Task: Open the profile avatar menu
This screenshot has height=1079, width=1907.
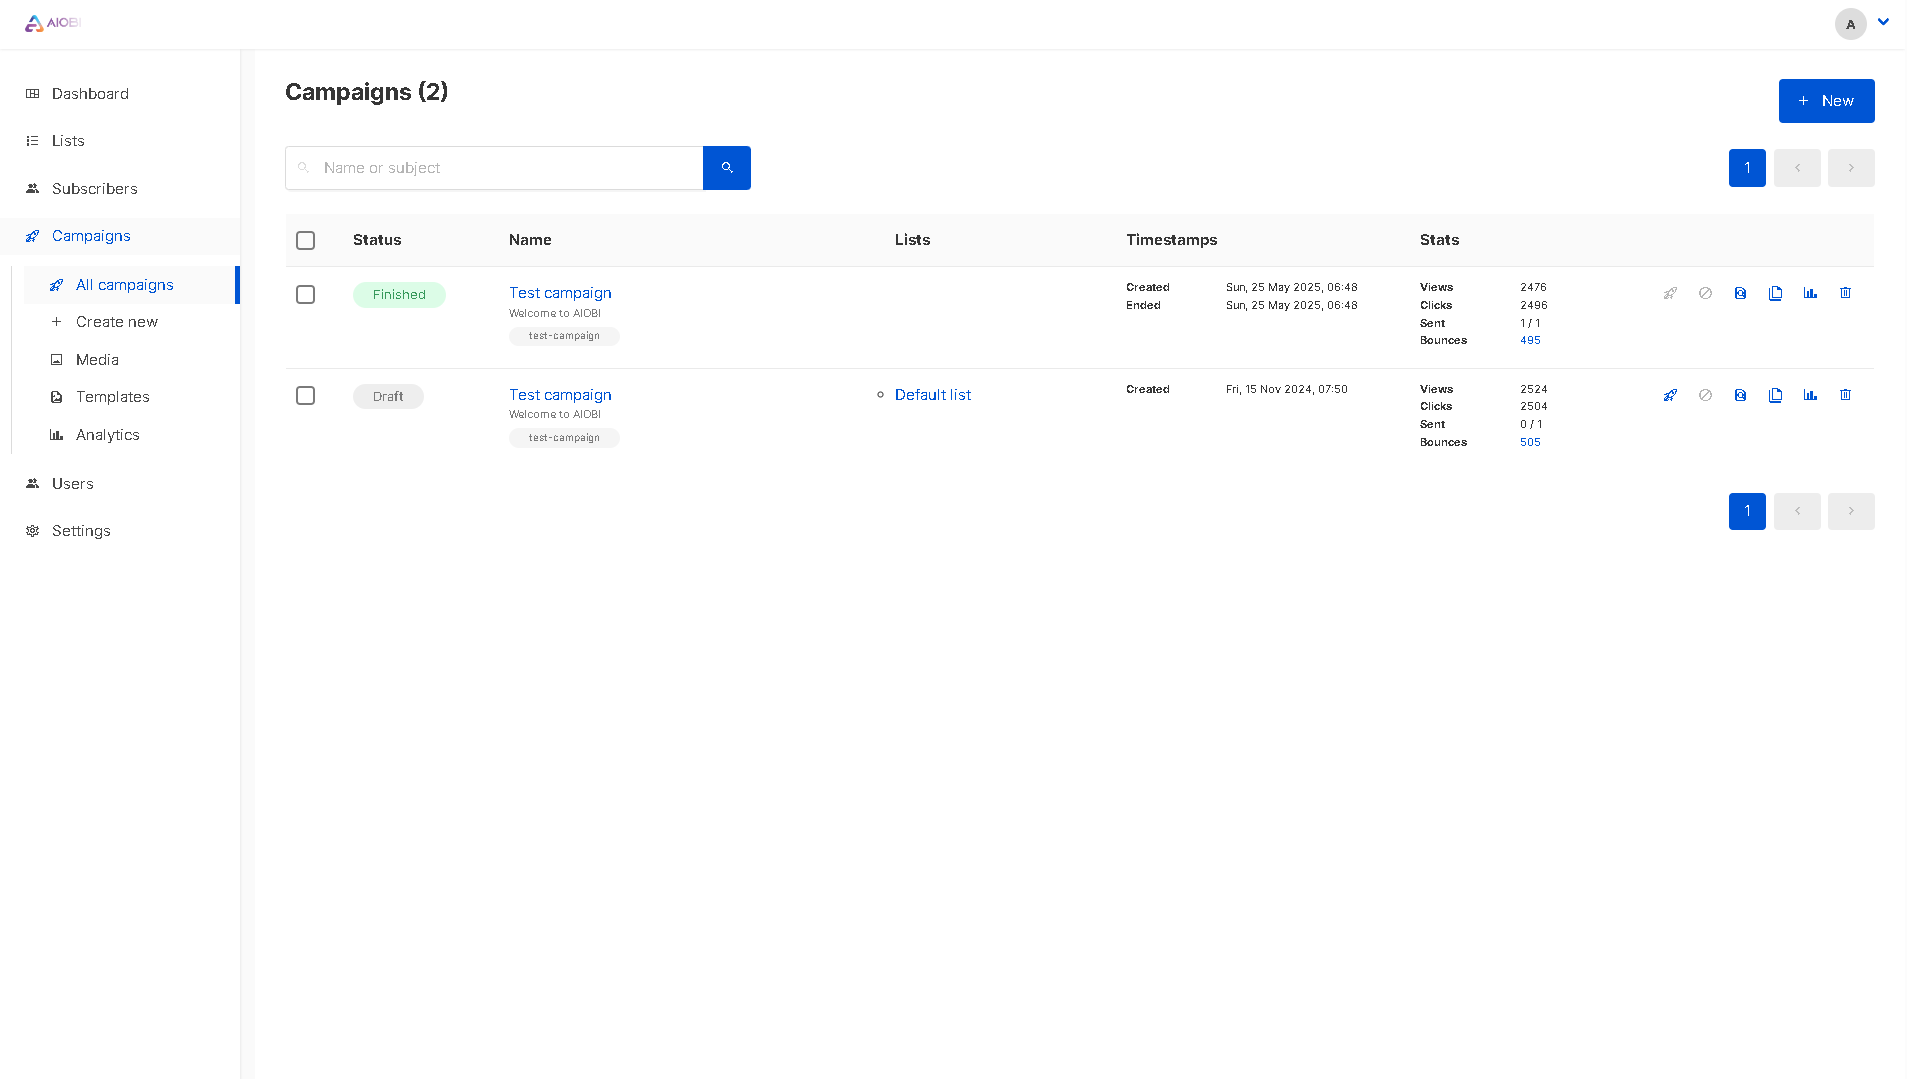Action: tap(1849, 23)
